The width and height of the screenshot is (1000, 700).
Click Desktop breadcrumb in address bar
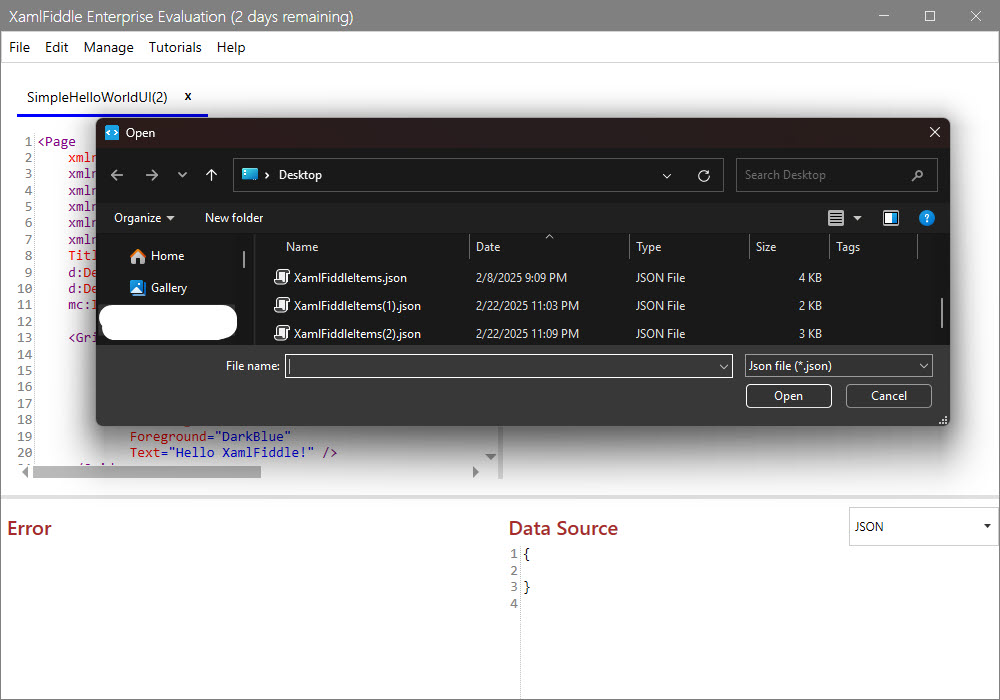tap(300, 175)
